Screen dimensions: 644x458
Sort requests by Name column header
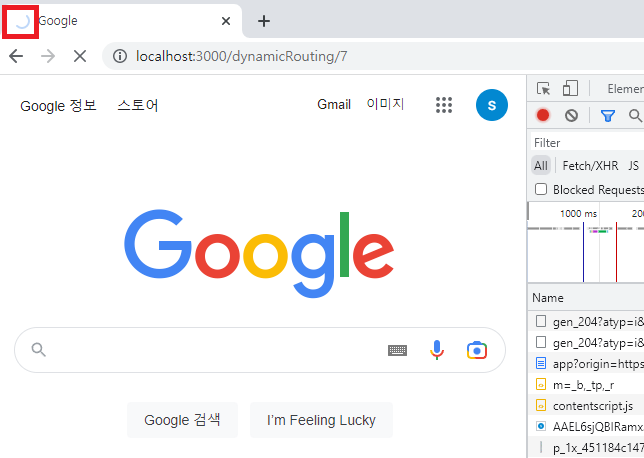point(547,297)
